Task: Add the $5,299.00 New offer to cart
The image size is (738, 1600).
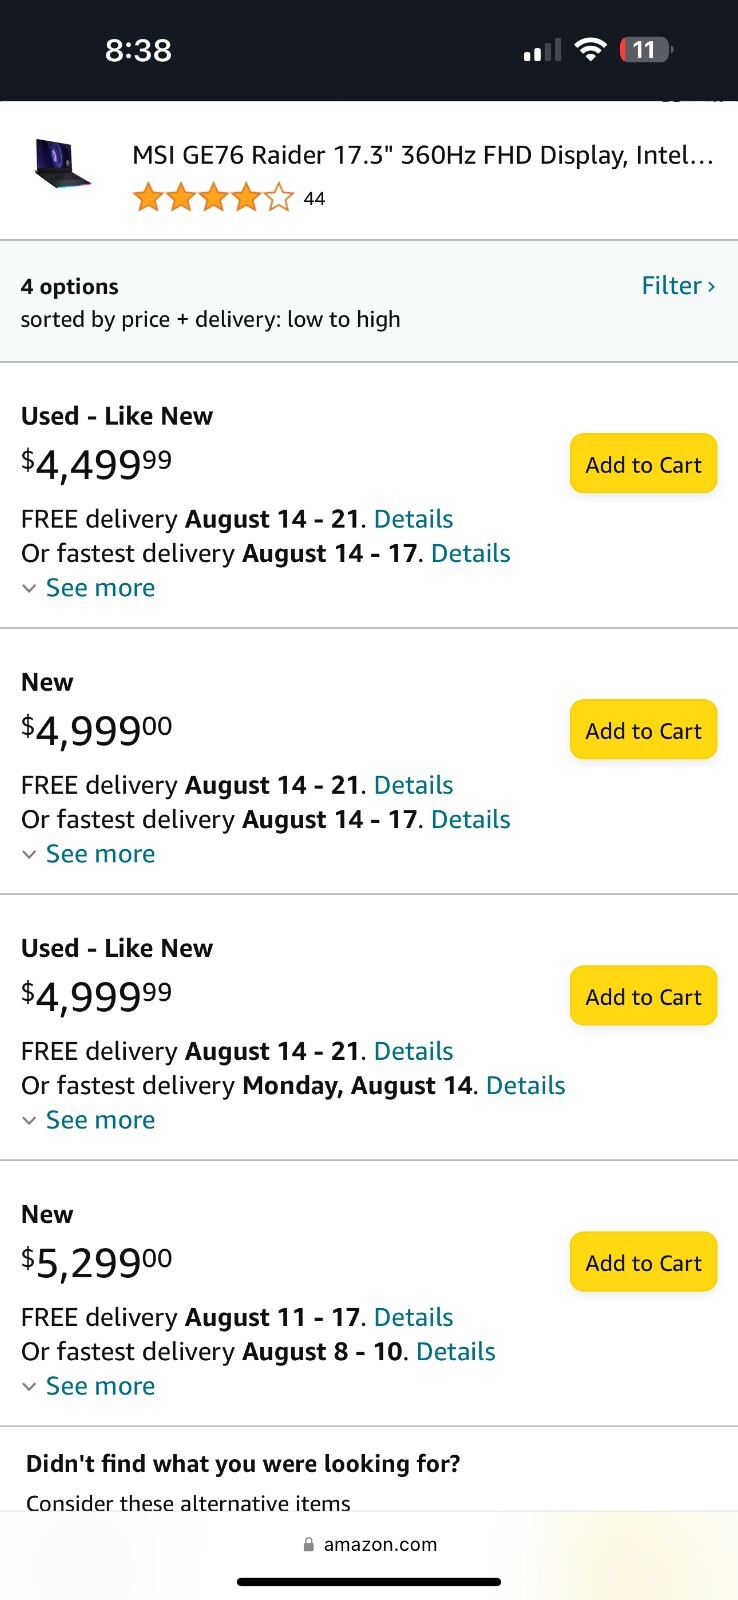Action: (644, 1262)
